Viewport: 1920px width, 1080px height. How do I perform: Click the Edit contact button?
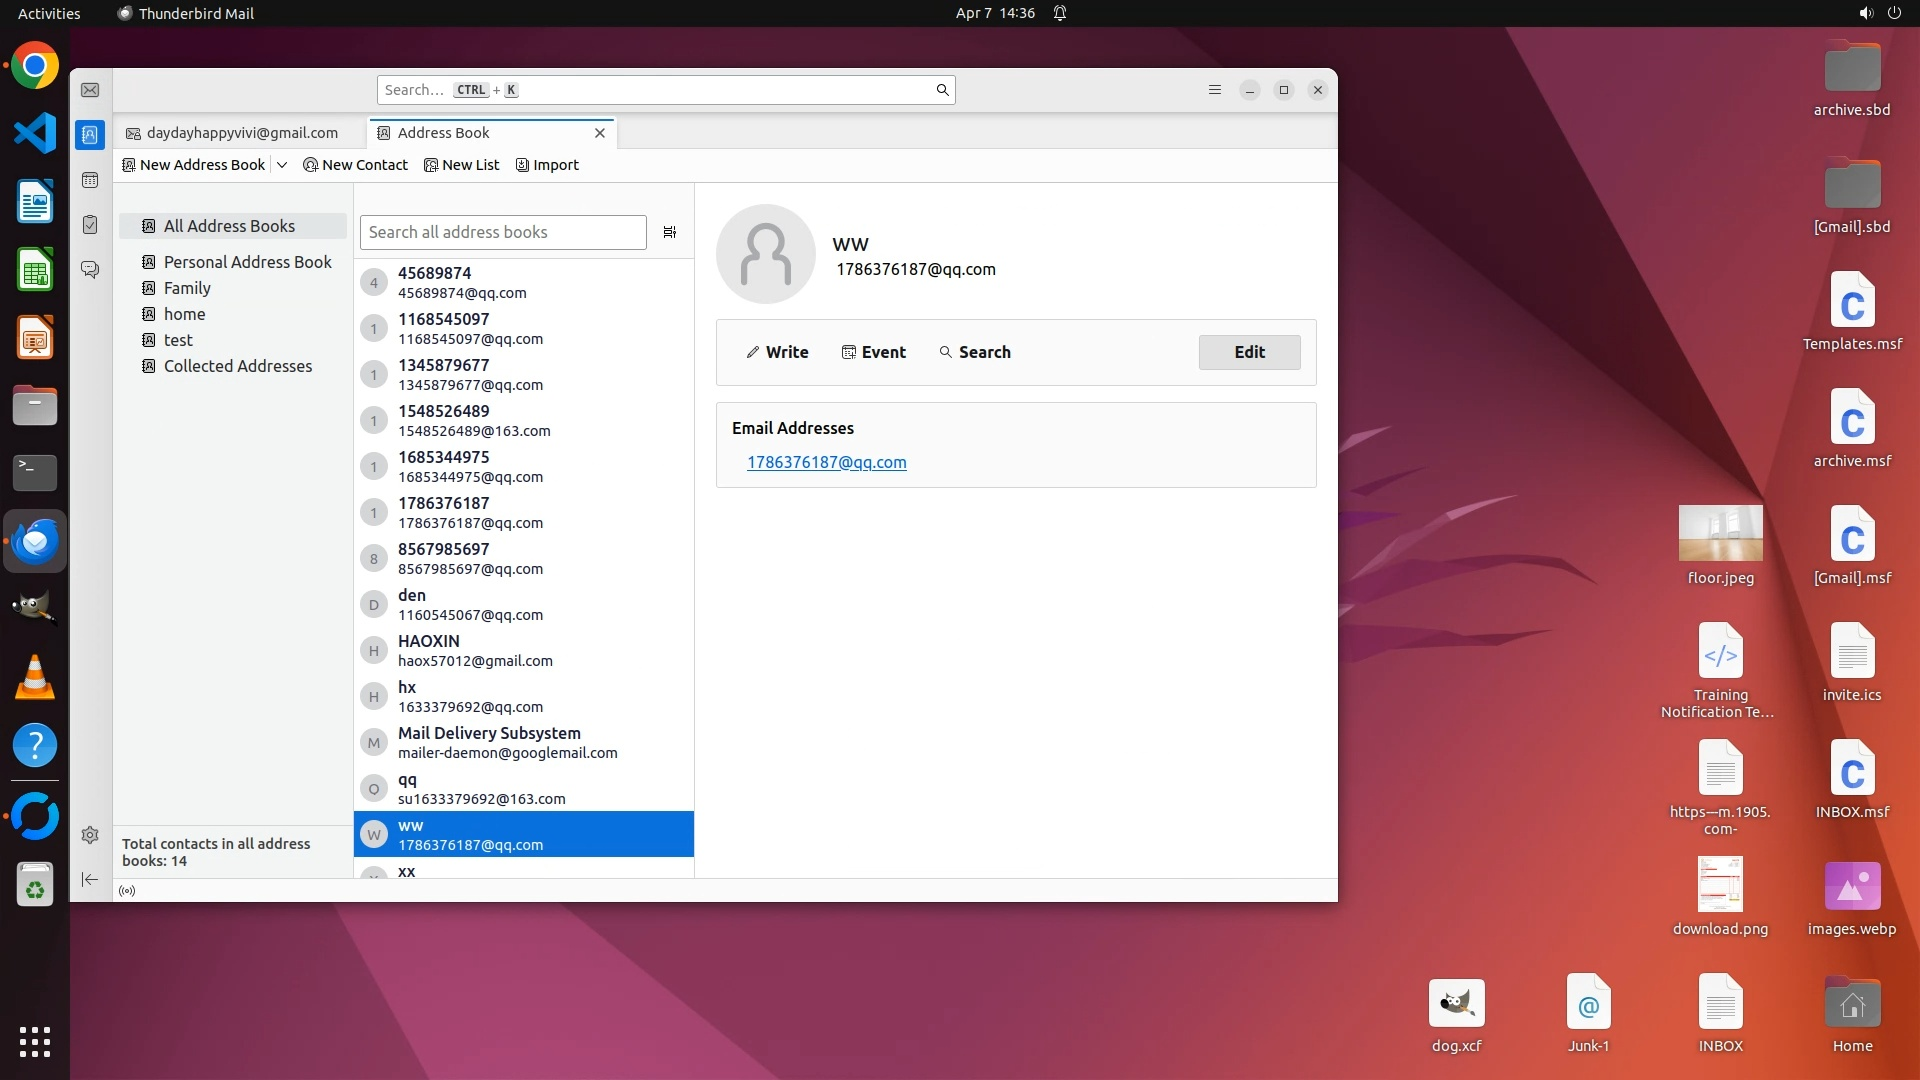click(x=1249, y=352)
